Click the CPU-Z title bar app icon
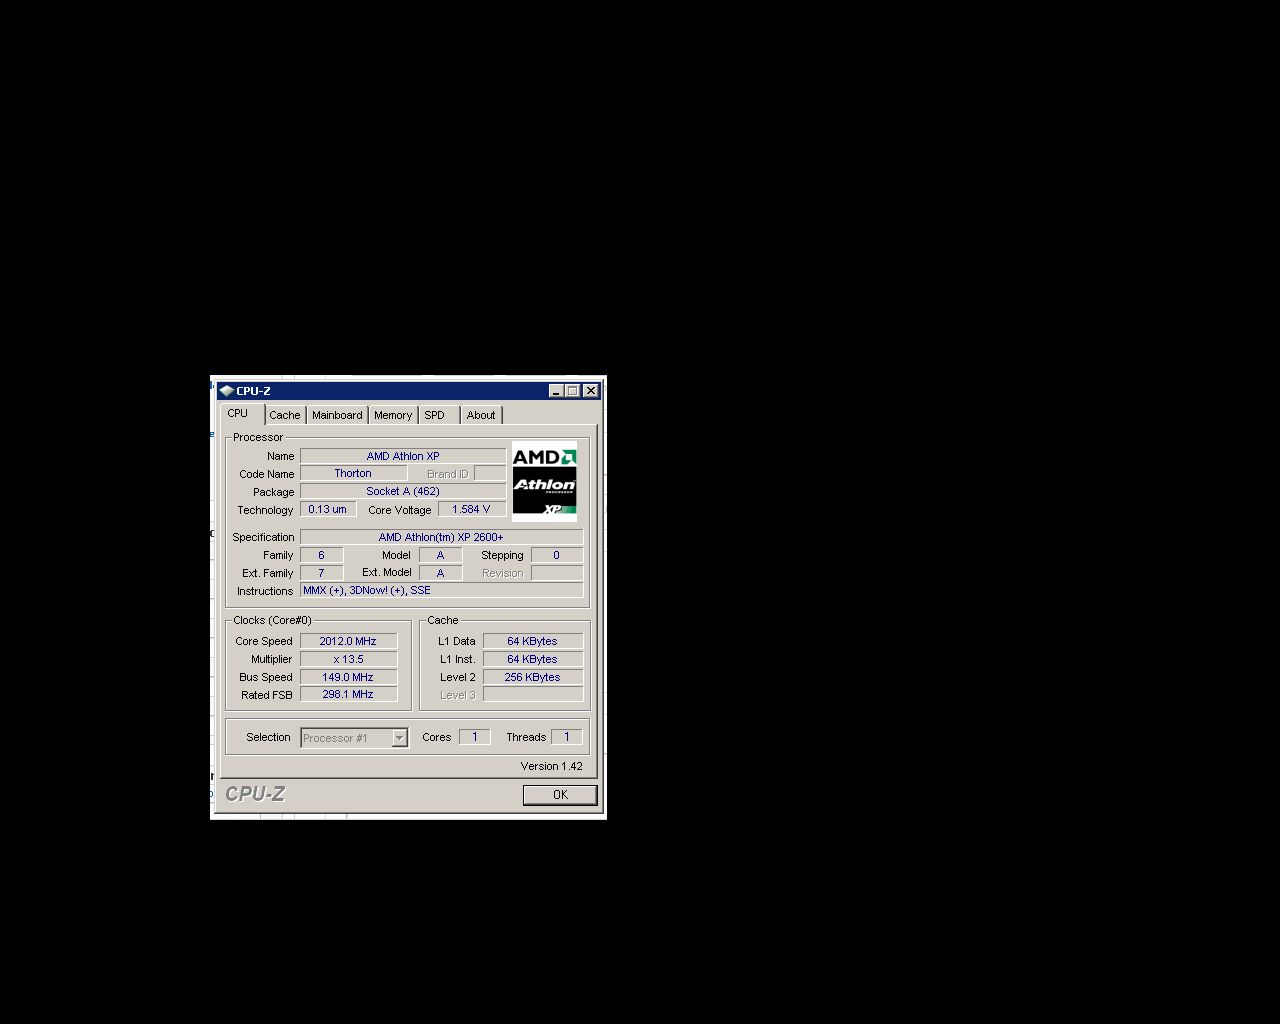Image resolution: width=1280 pixels, height=1024 pixels. [226, 391]
